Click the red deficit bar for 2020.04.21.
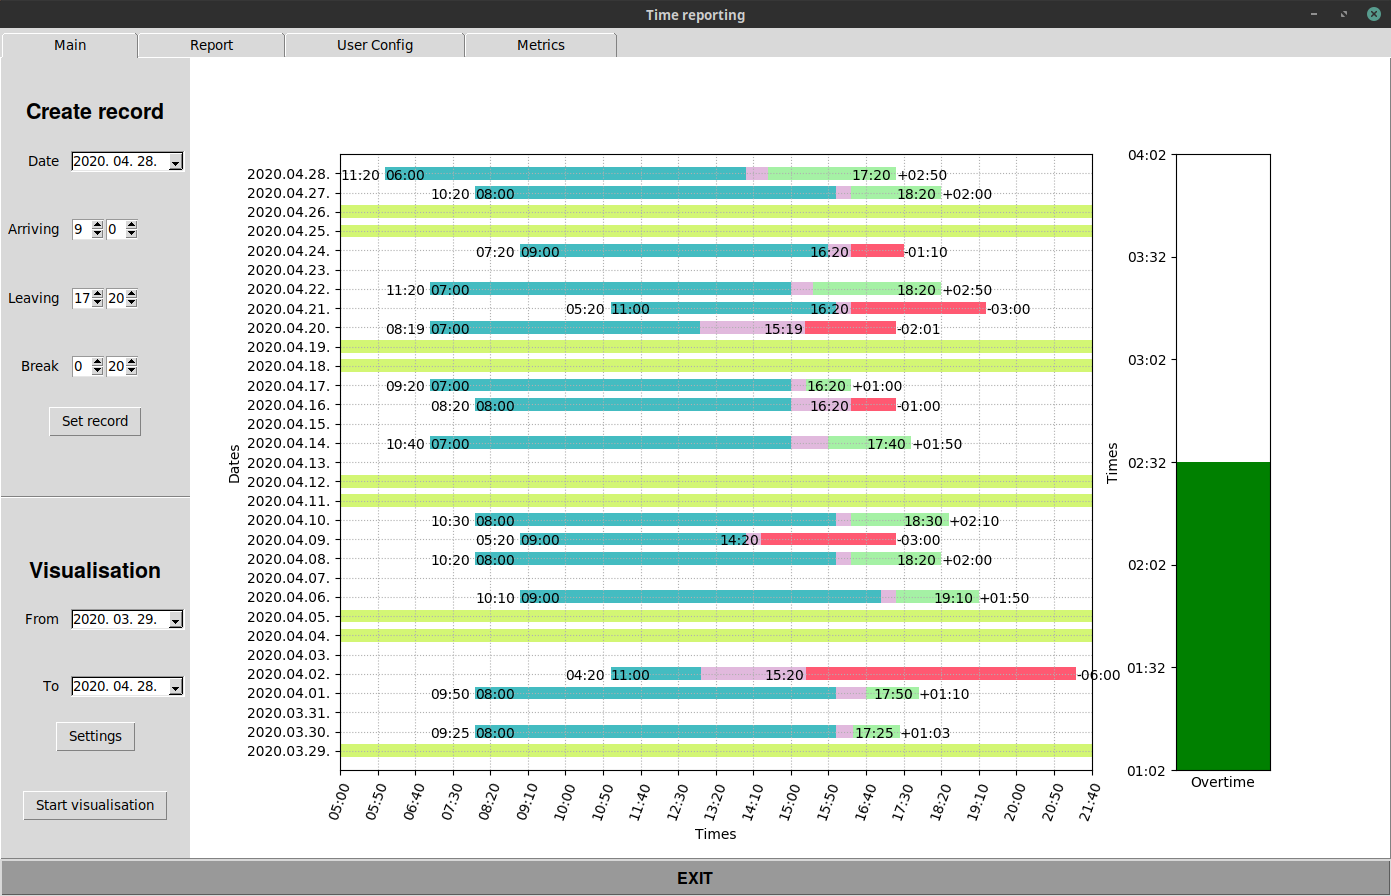 (918, 308)
